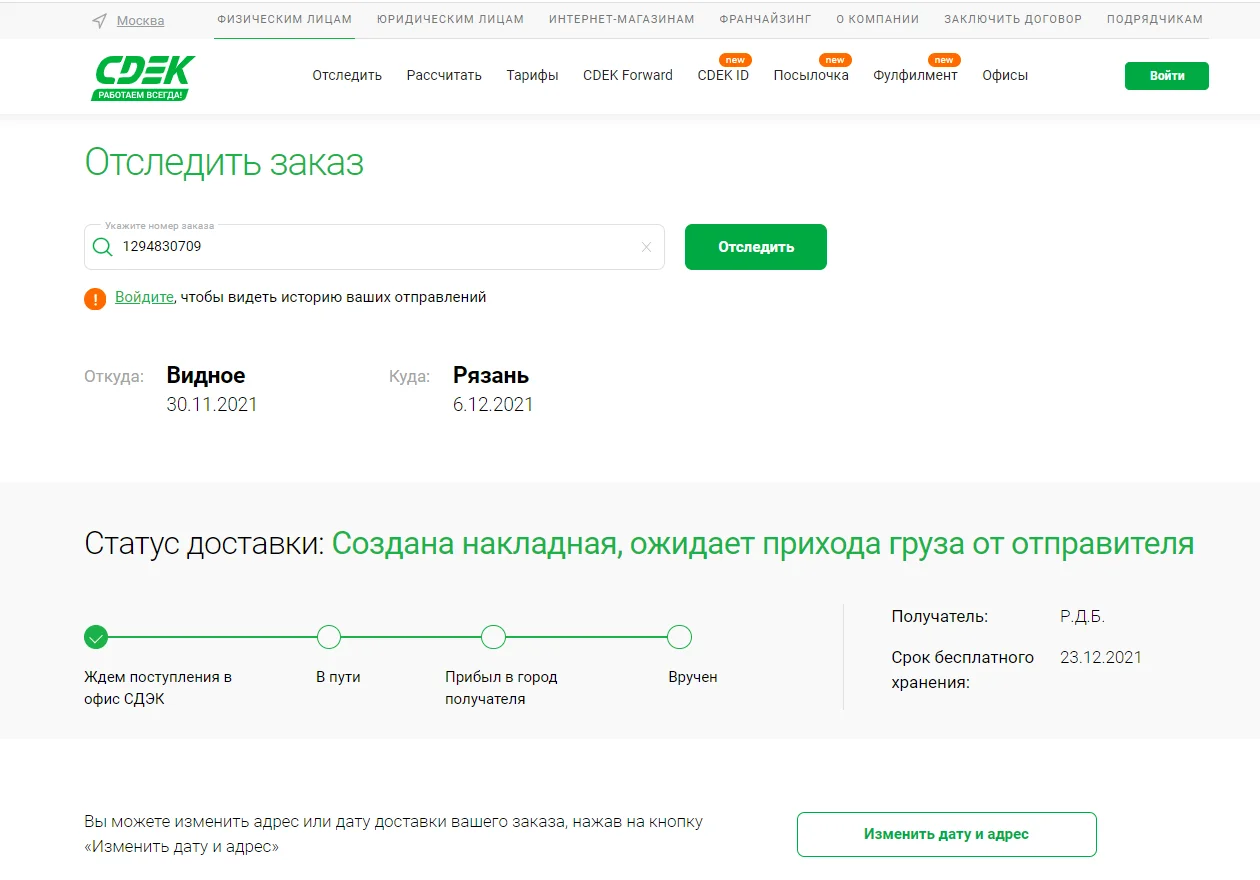
Task: Click the 'new' badge above CDEK ID
Action: 735,60
